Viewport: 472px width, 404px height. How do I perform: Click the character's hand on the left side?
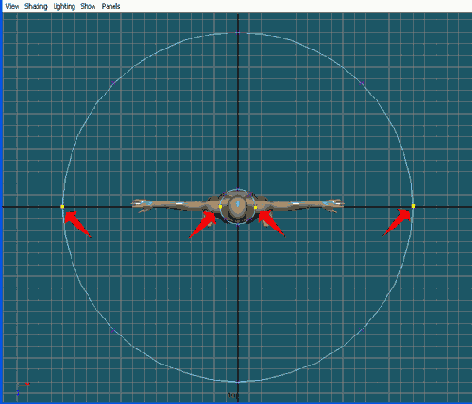pyautogui.click(x=141, y=206)
